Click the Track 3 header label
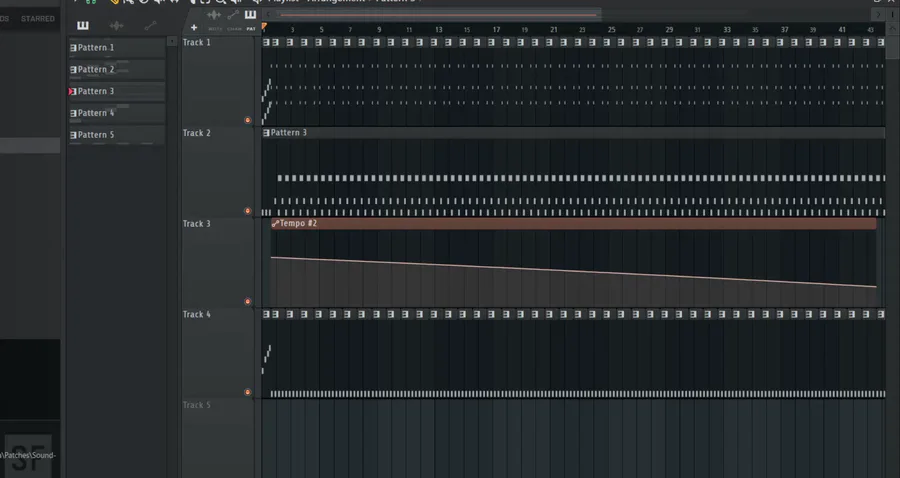The width and height of the screenshot is (900, 478). [x=196, y=224]
